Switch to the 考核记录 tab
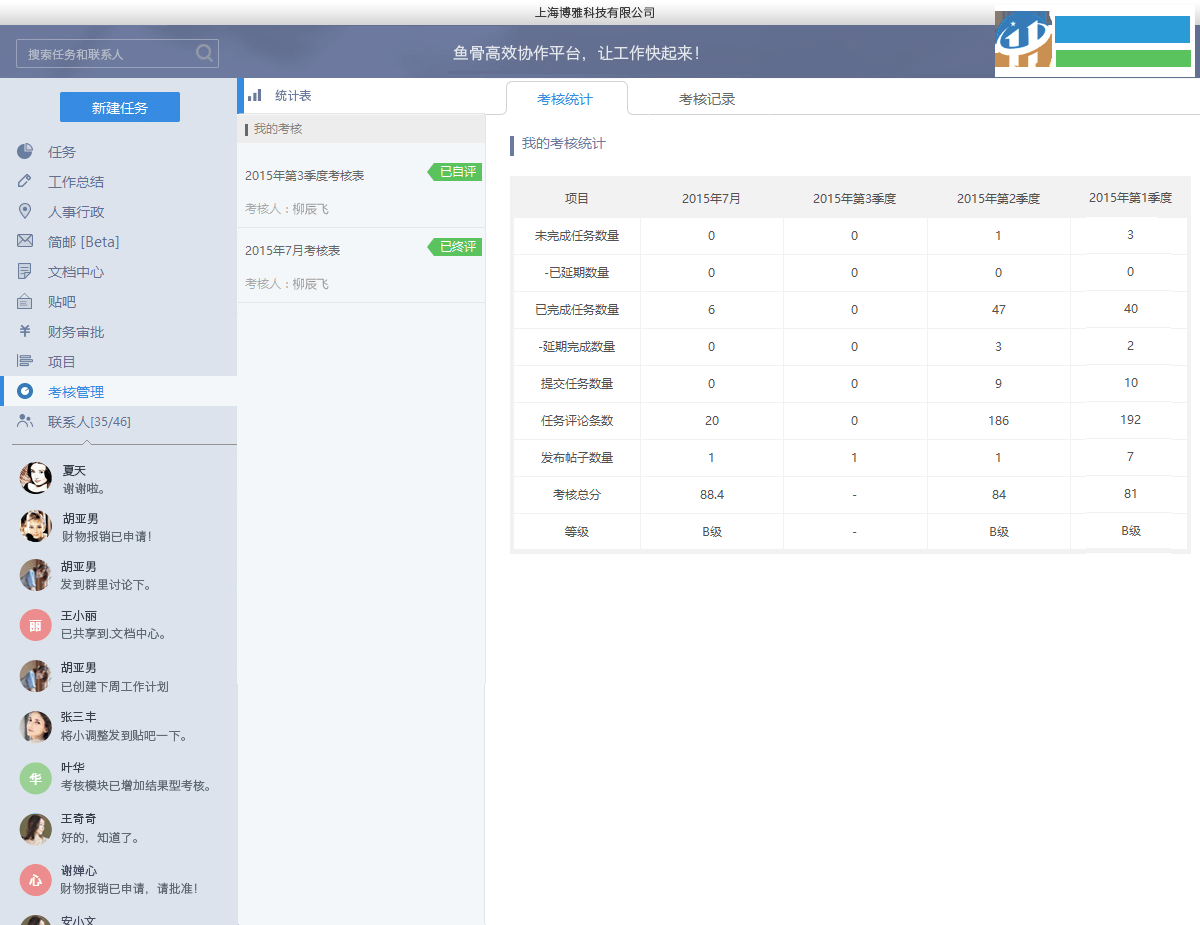Viewport: 1200px width, 925px height. pyautogui.click(x=703, y=97)
